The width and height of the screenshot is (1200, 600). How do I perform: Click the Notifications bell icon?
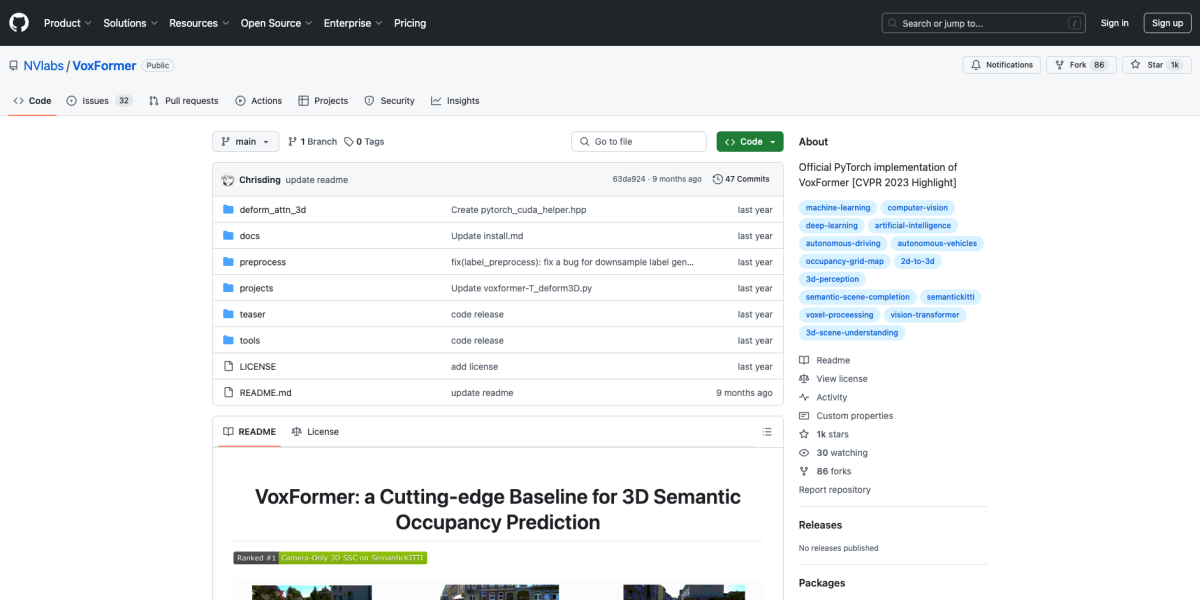coord(976,65)
